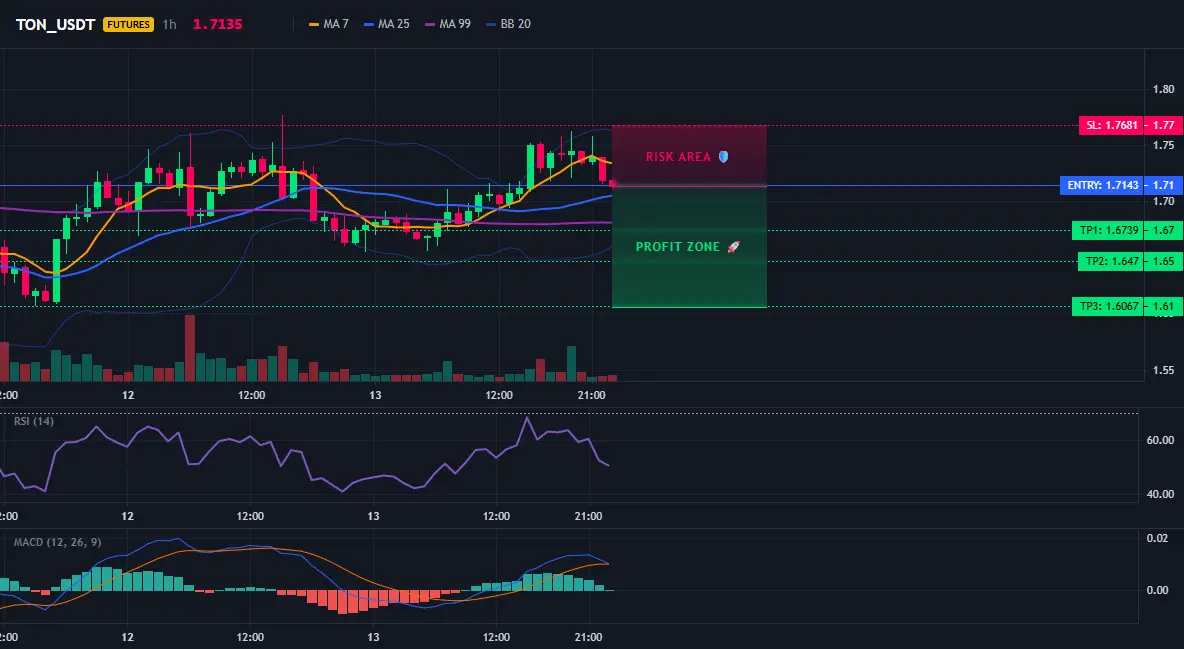Screen dimensions: 1184x649
Task: Click the 13 date label under the price chart
Action: pos(375,395)
